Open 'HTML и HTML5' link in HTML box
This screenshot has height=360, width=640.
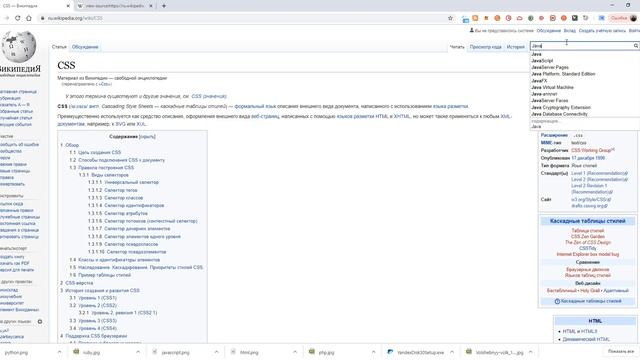pos(580,331)
